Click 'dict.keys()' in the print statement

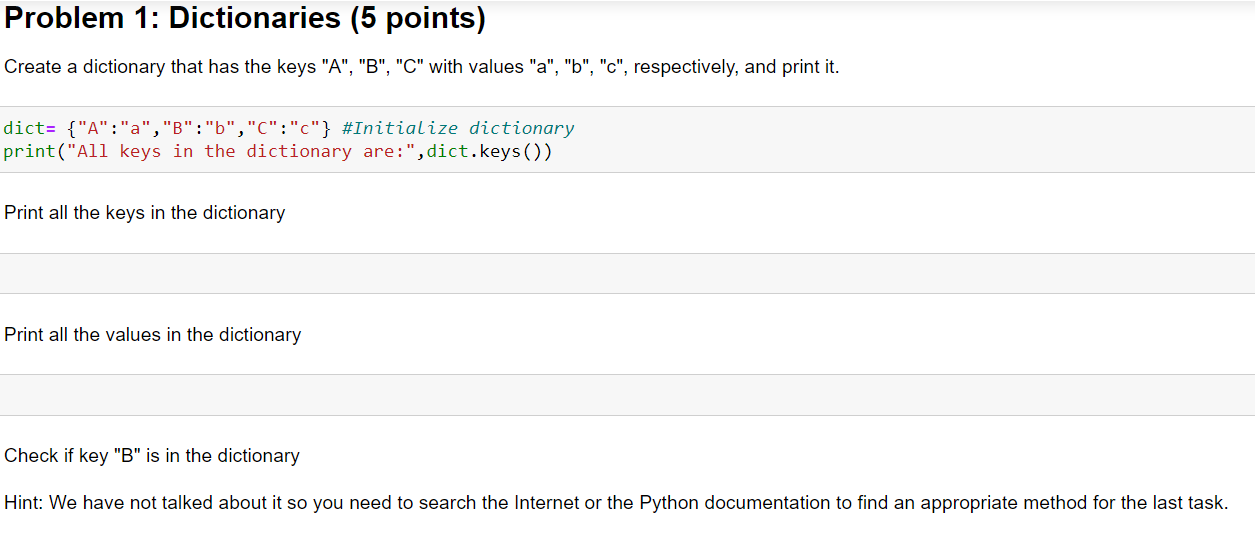point(489,152)
